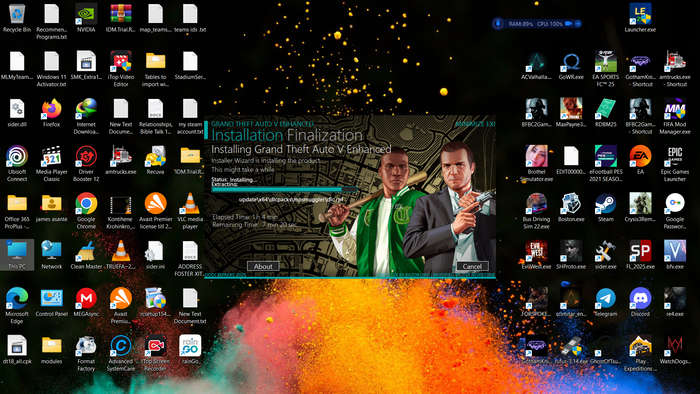Open the Recycle Bin icon

tap(17, 19)
